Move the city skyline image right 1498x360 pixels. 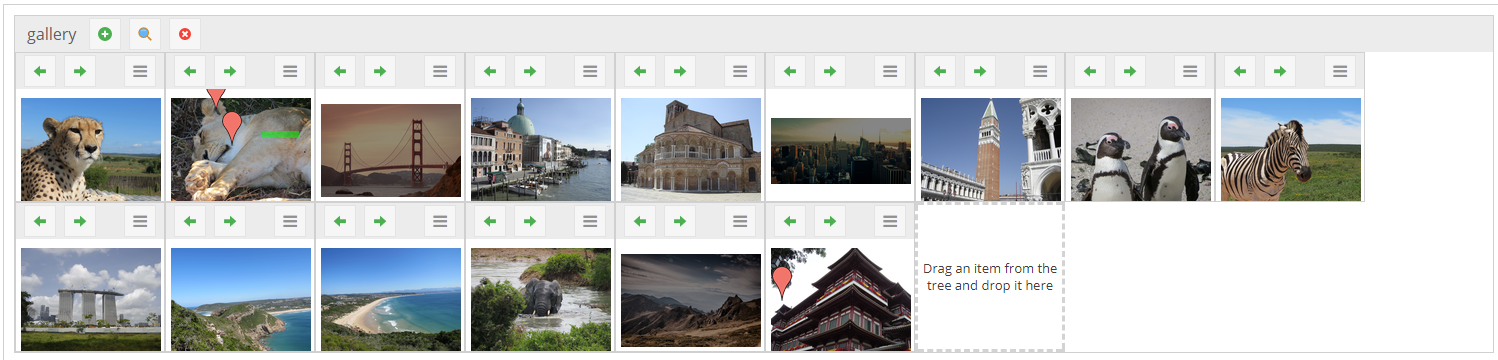(830, 71)
